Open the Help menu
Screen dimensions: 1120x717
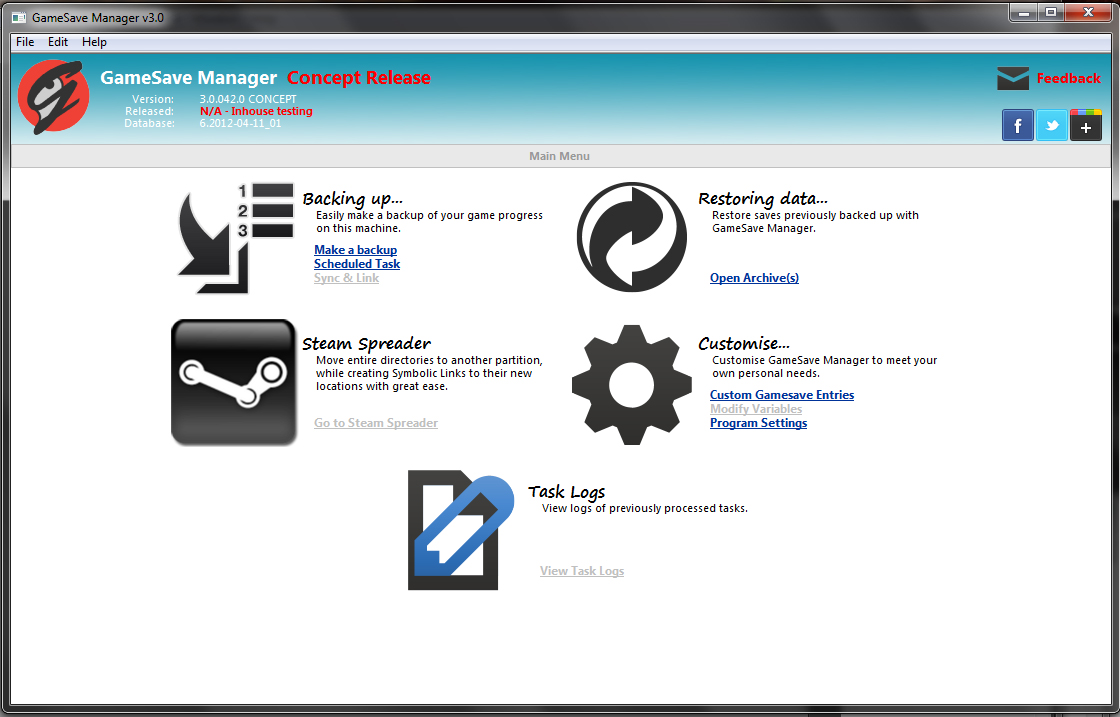coord(94,42)
